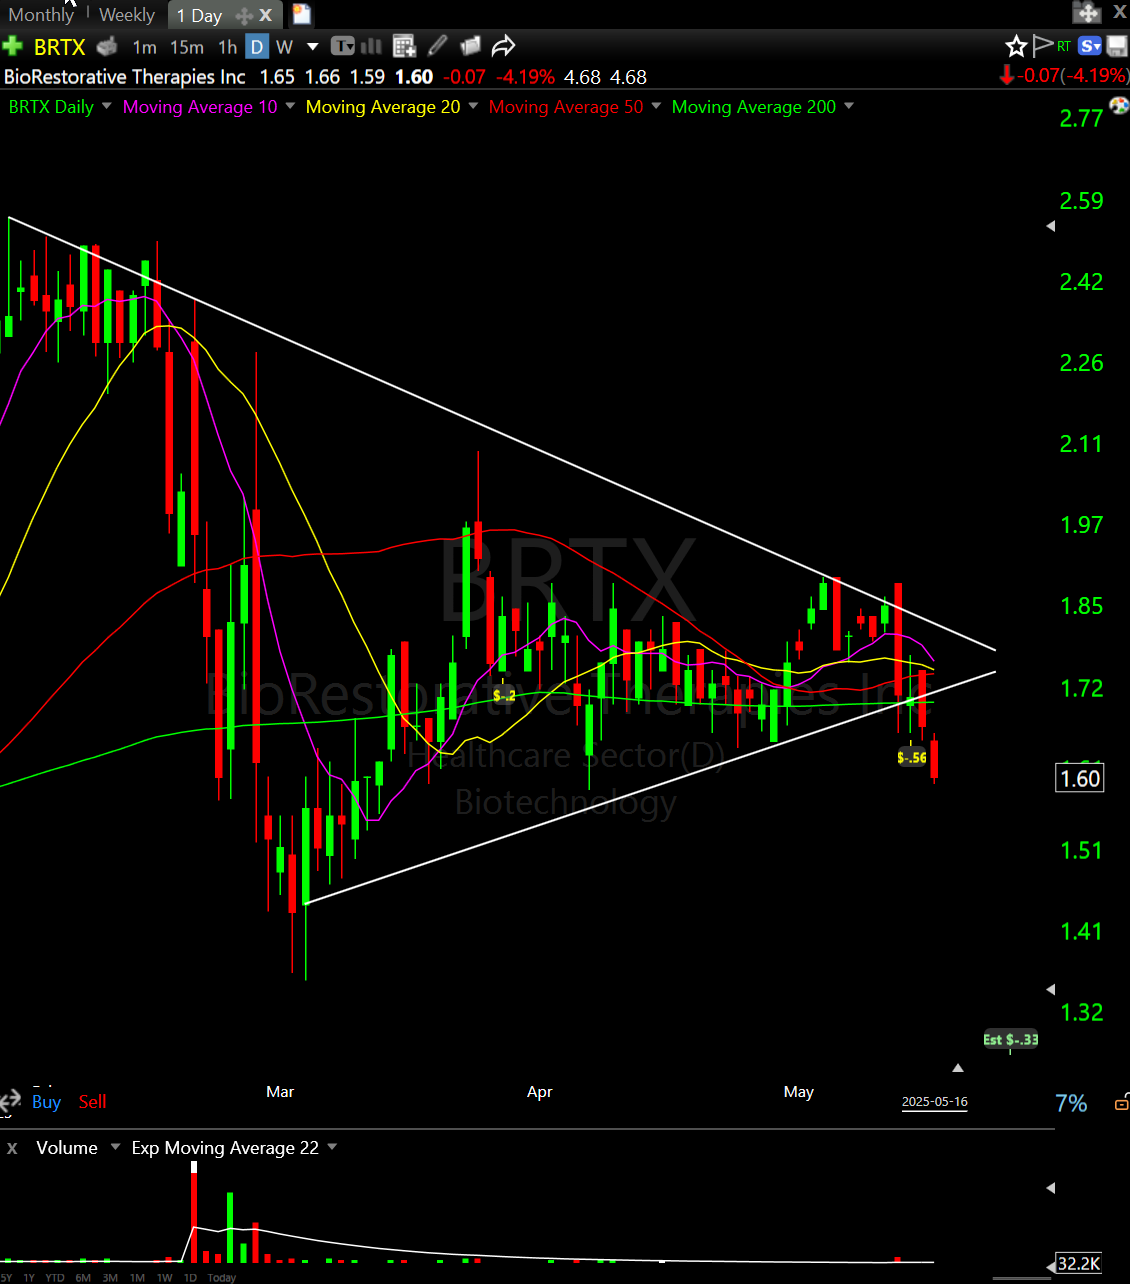This screenshot has width=1130, height=1284.
Task: Open the Volume indicator dropdown arrow
Action: click(x=115, y=1147)
